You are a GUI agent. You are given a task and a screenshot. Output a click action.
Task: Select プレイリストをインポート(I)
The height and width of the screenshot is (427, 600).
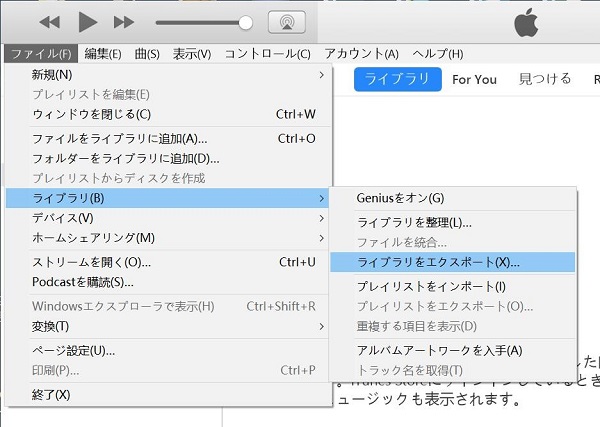point(453,287)
